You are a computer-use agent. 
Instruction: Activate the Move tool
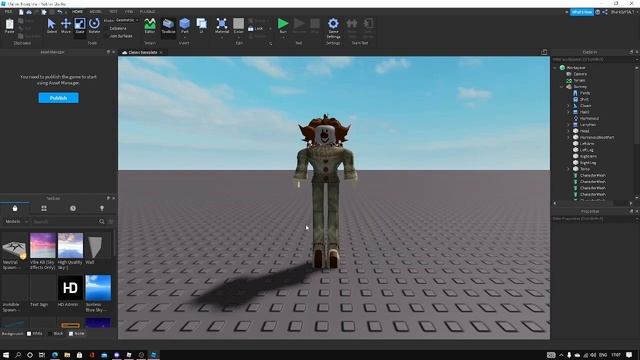coord(66,25)
